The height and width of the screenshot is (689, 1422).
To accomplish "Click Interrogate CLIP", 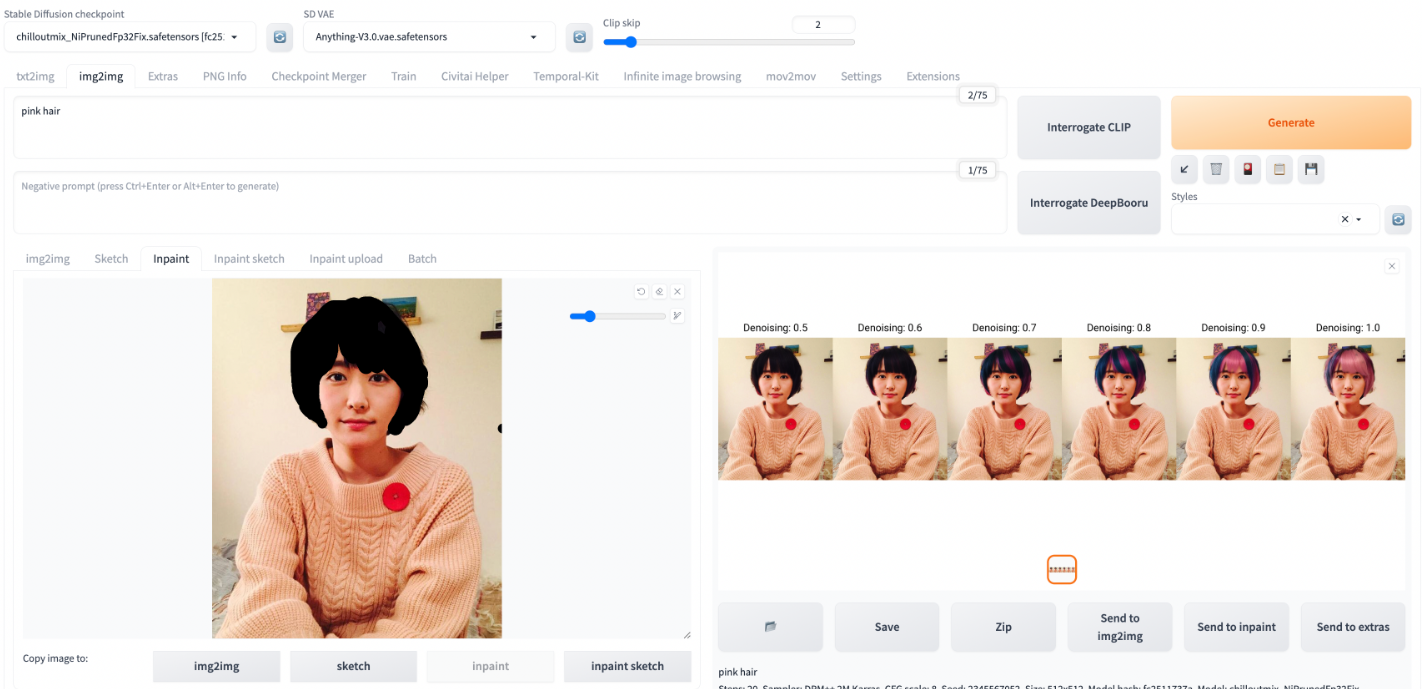I will click(1089, 127).
